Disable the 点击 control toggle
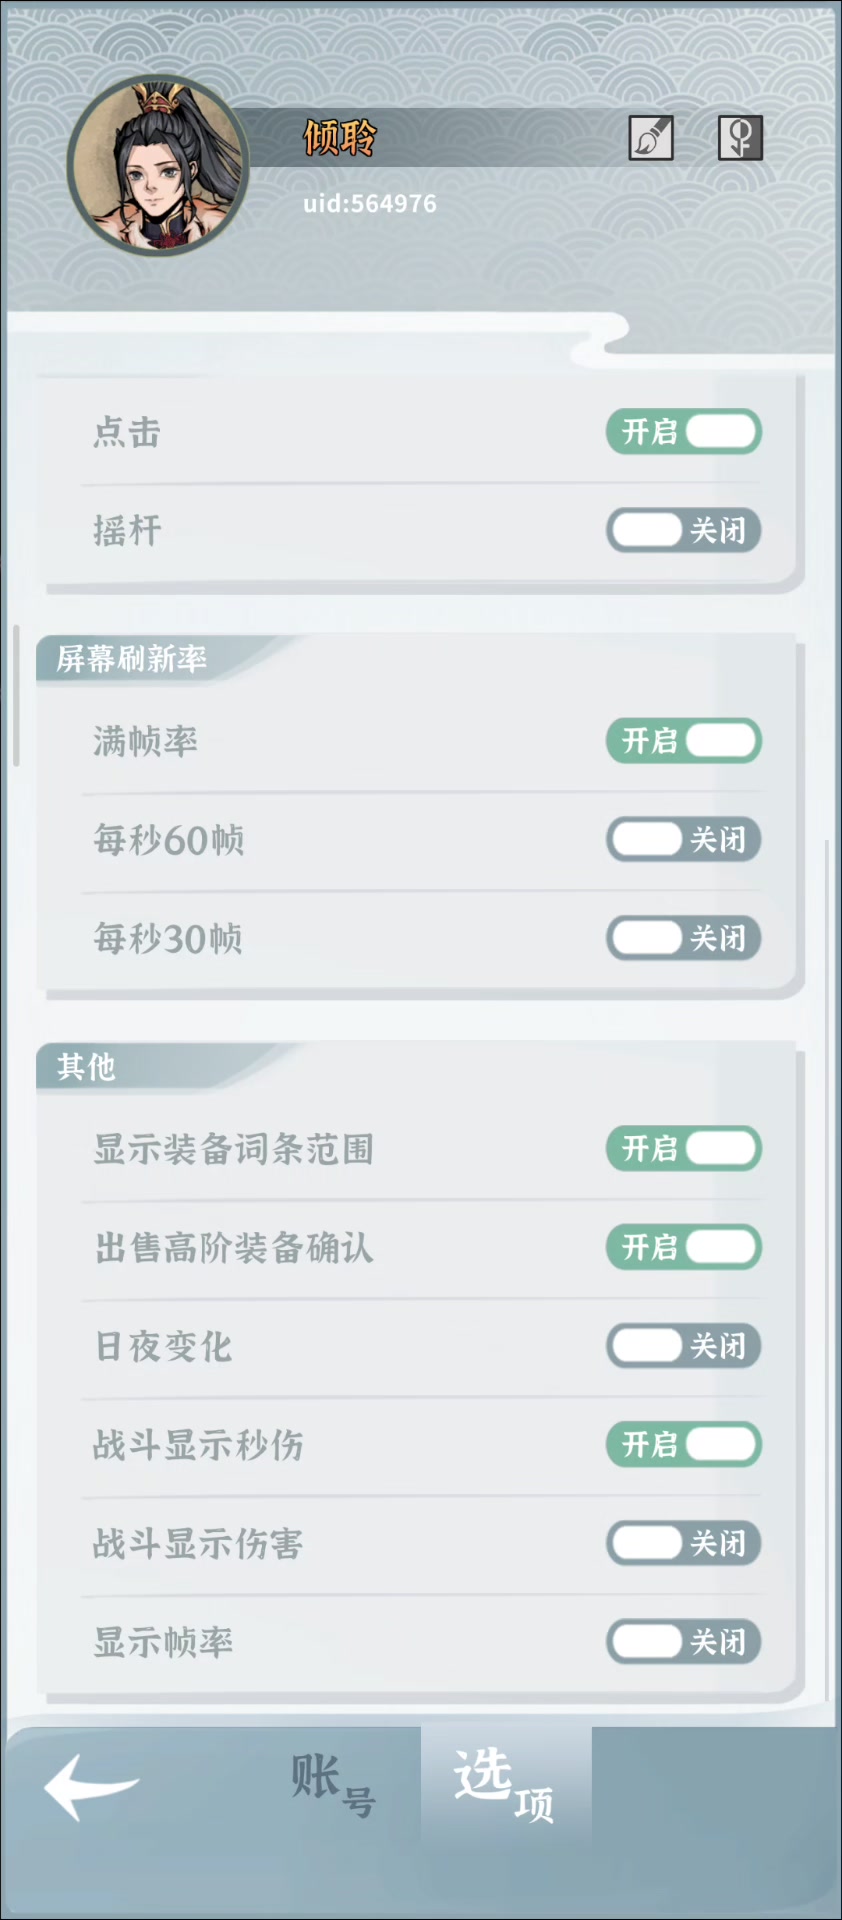The width and height of the screenshot is (842, 1920). pyautogui.click(x=684, y=432)
